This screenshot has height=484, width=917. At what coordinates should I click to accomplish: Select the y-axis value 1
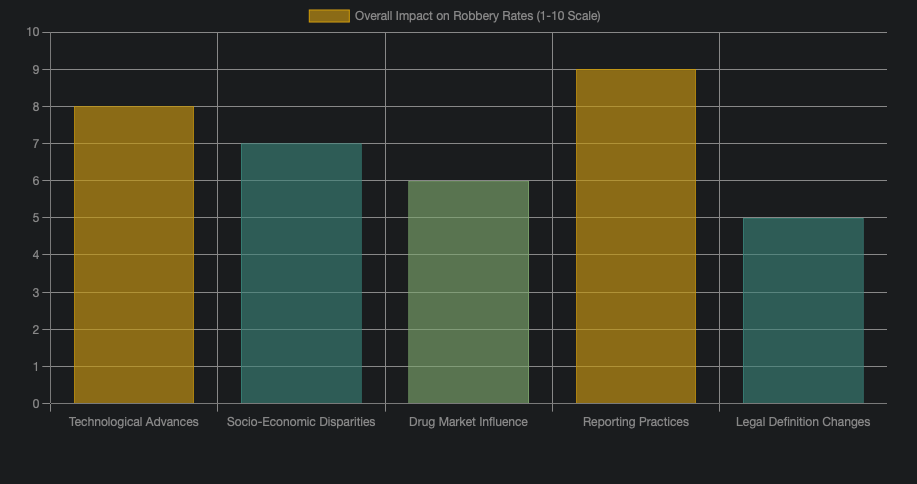35,367
